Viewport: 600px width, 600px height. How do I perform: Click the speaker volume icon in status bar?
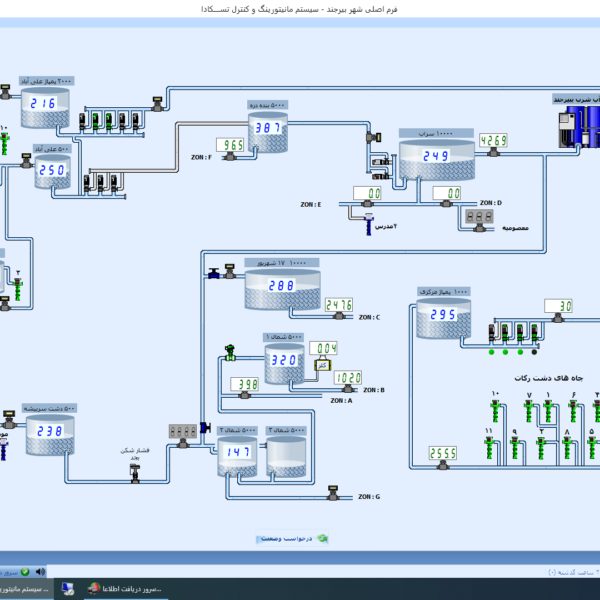pos(41,572)
